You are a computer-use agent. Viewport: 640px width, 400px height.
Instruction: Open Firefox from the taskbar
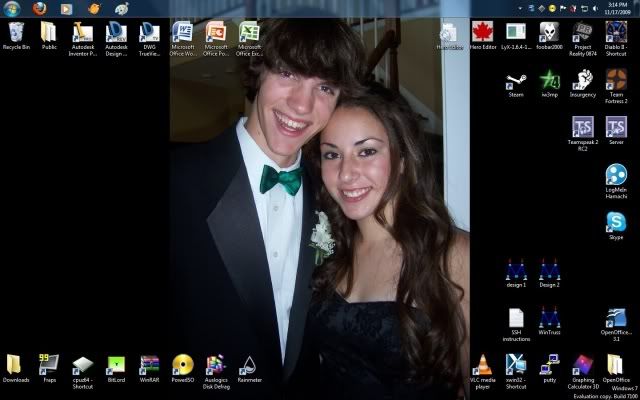(x=39, y=8)
